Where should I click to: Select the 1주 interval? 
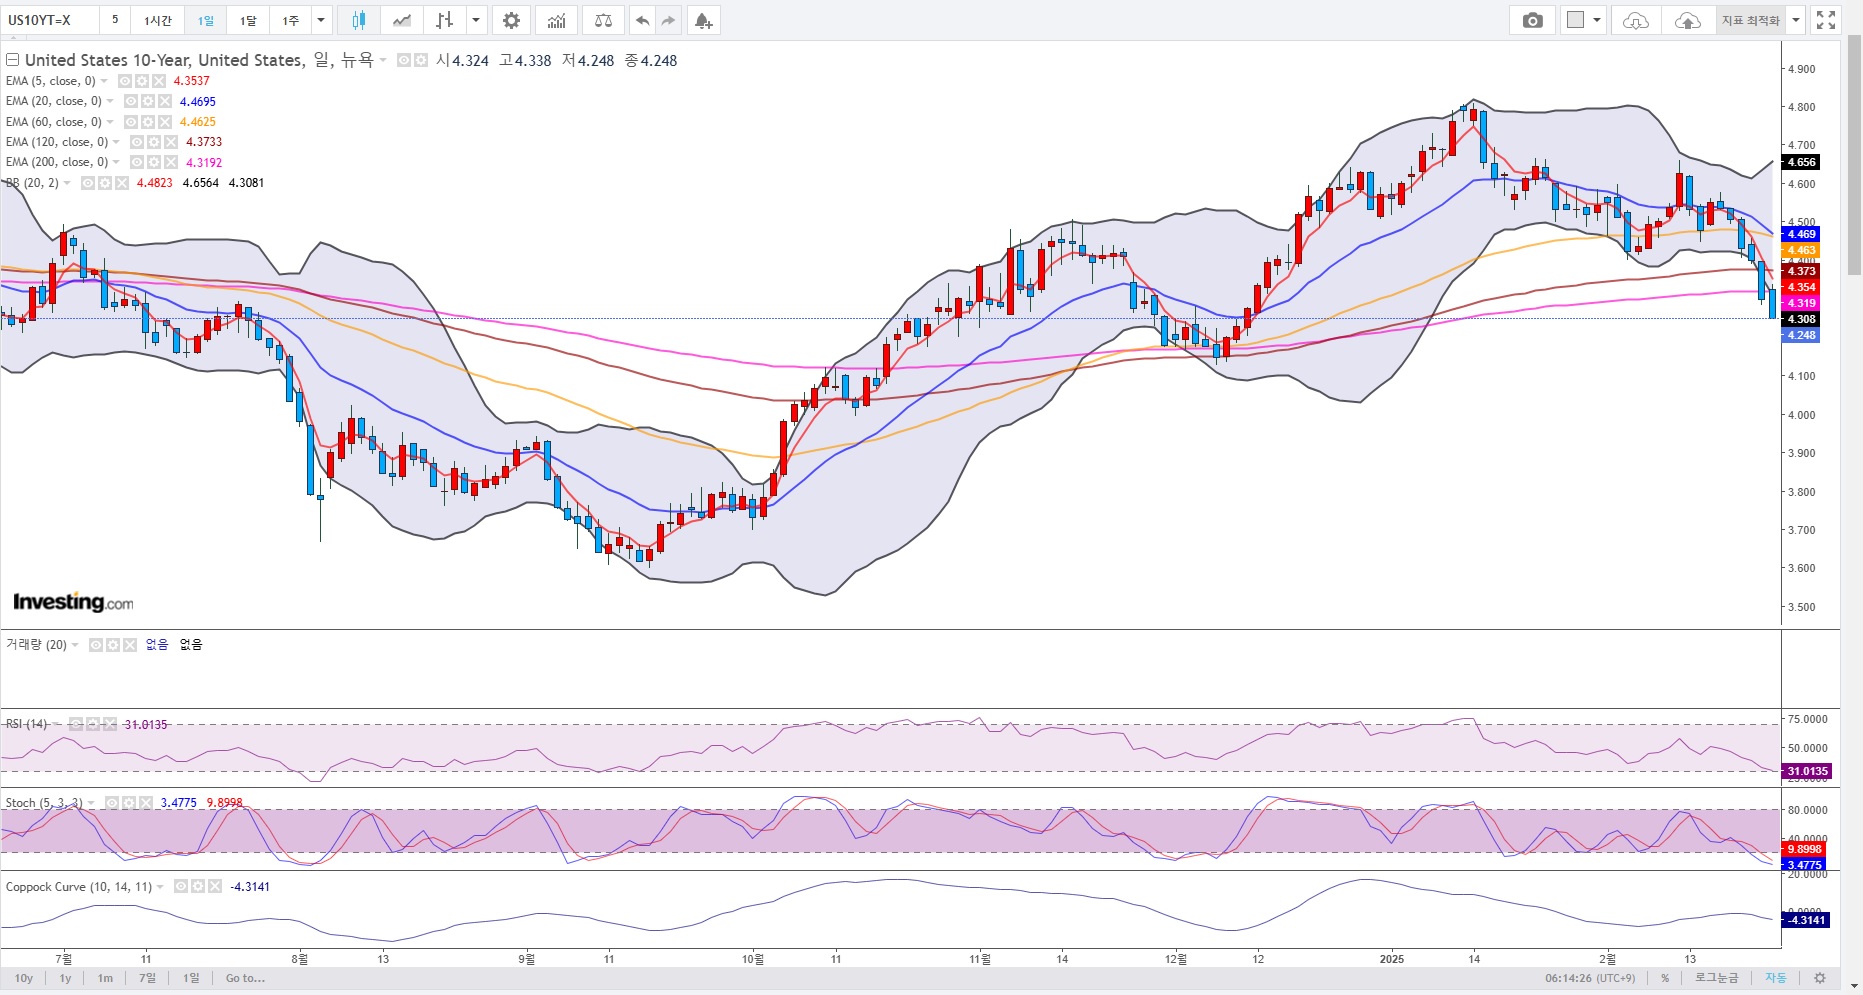pyautogui.click(x=290, y=20)
